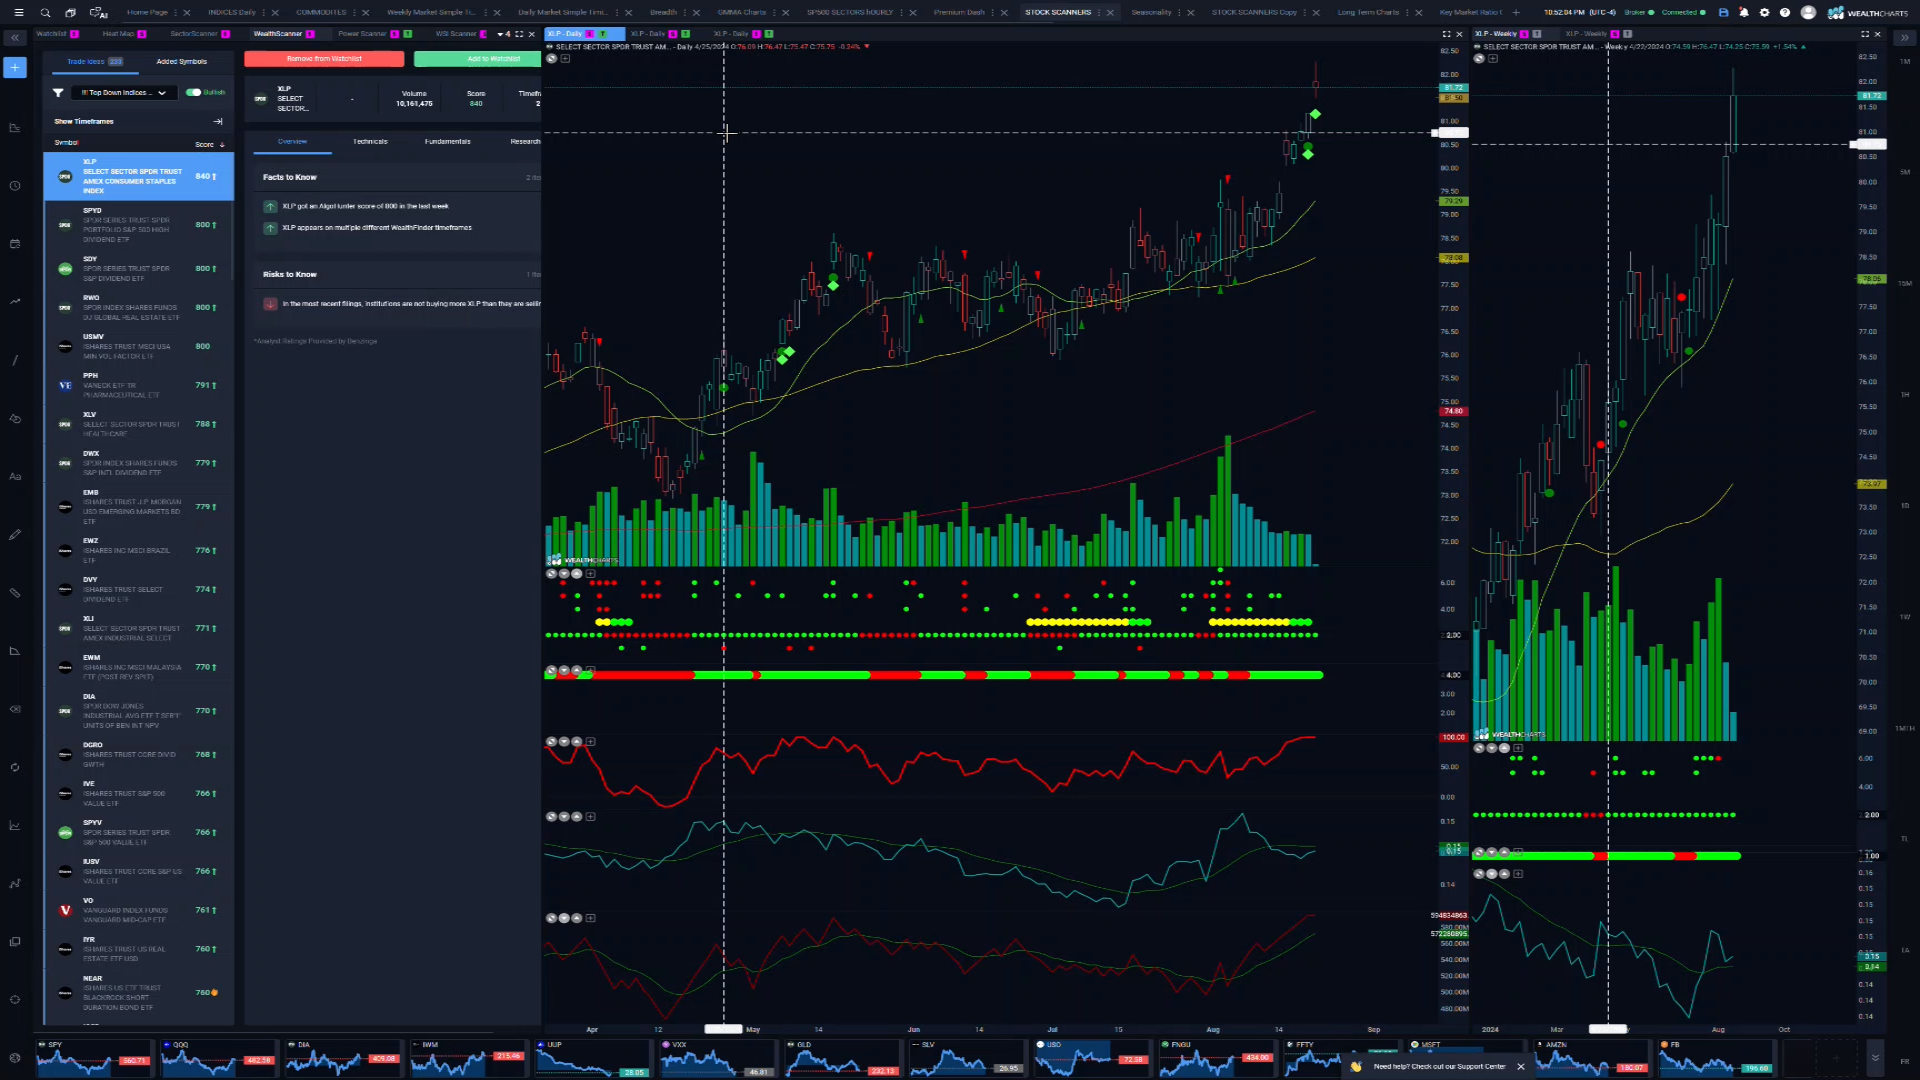
Task: Switch to the Seasonality workspace tab
Action: [1151, 12]
